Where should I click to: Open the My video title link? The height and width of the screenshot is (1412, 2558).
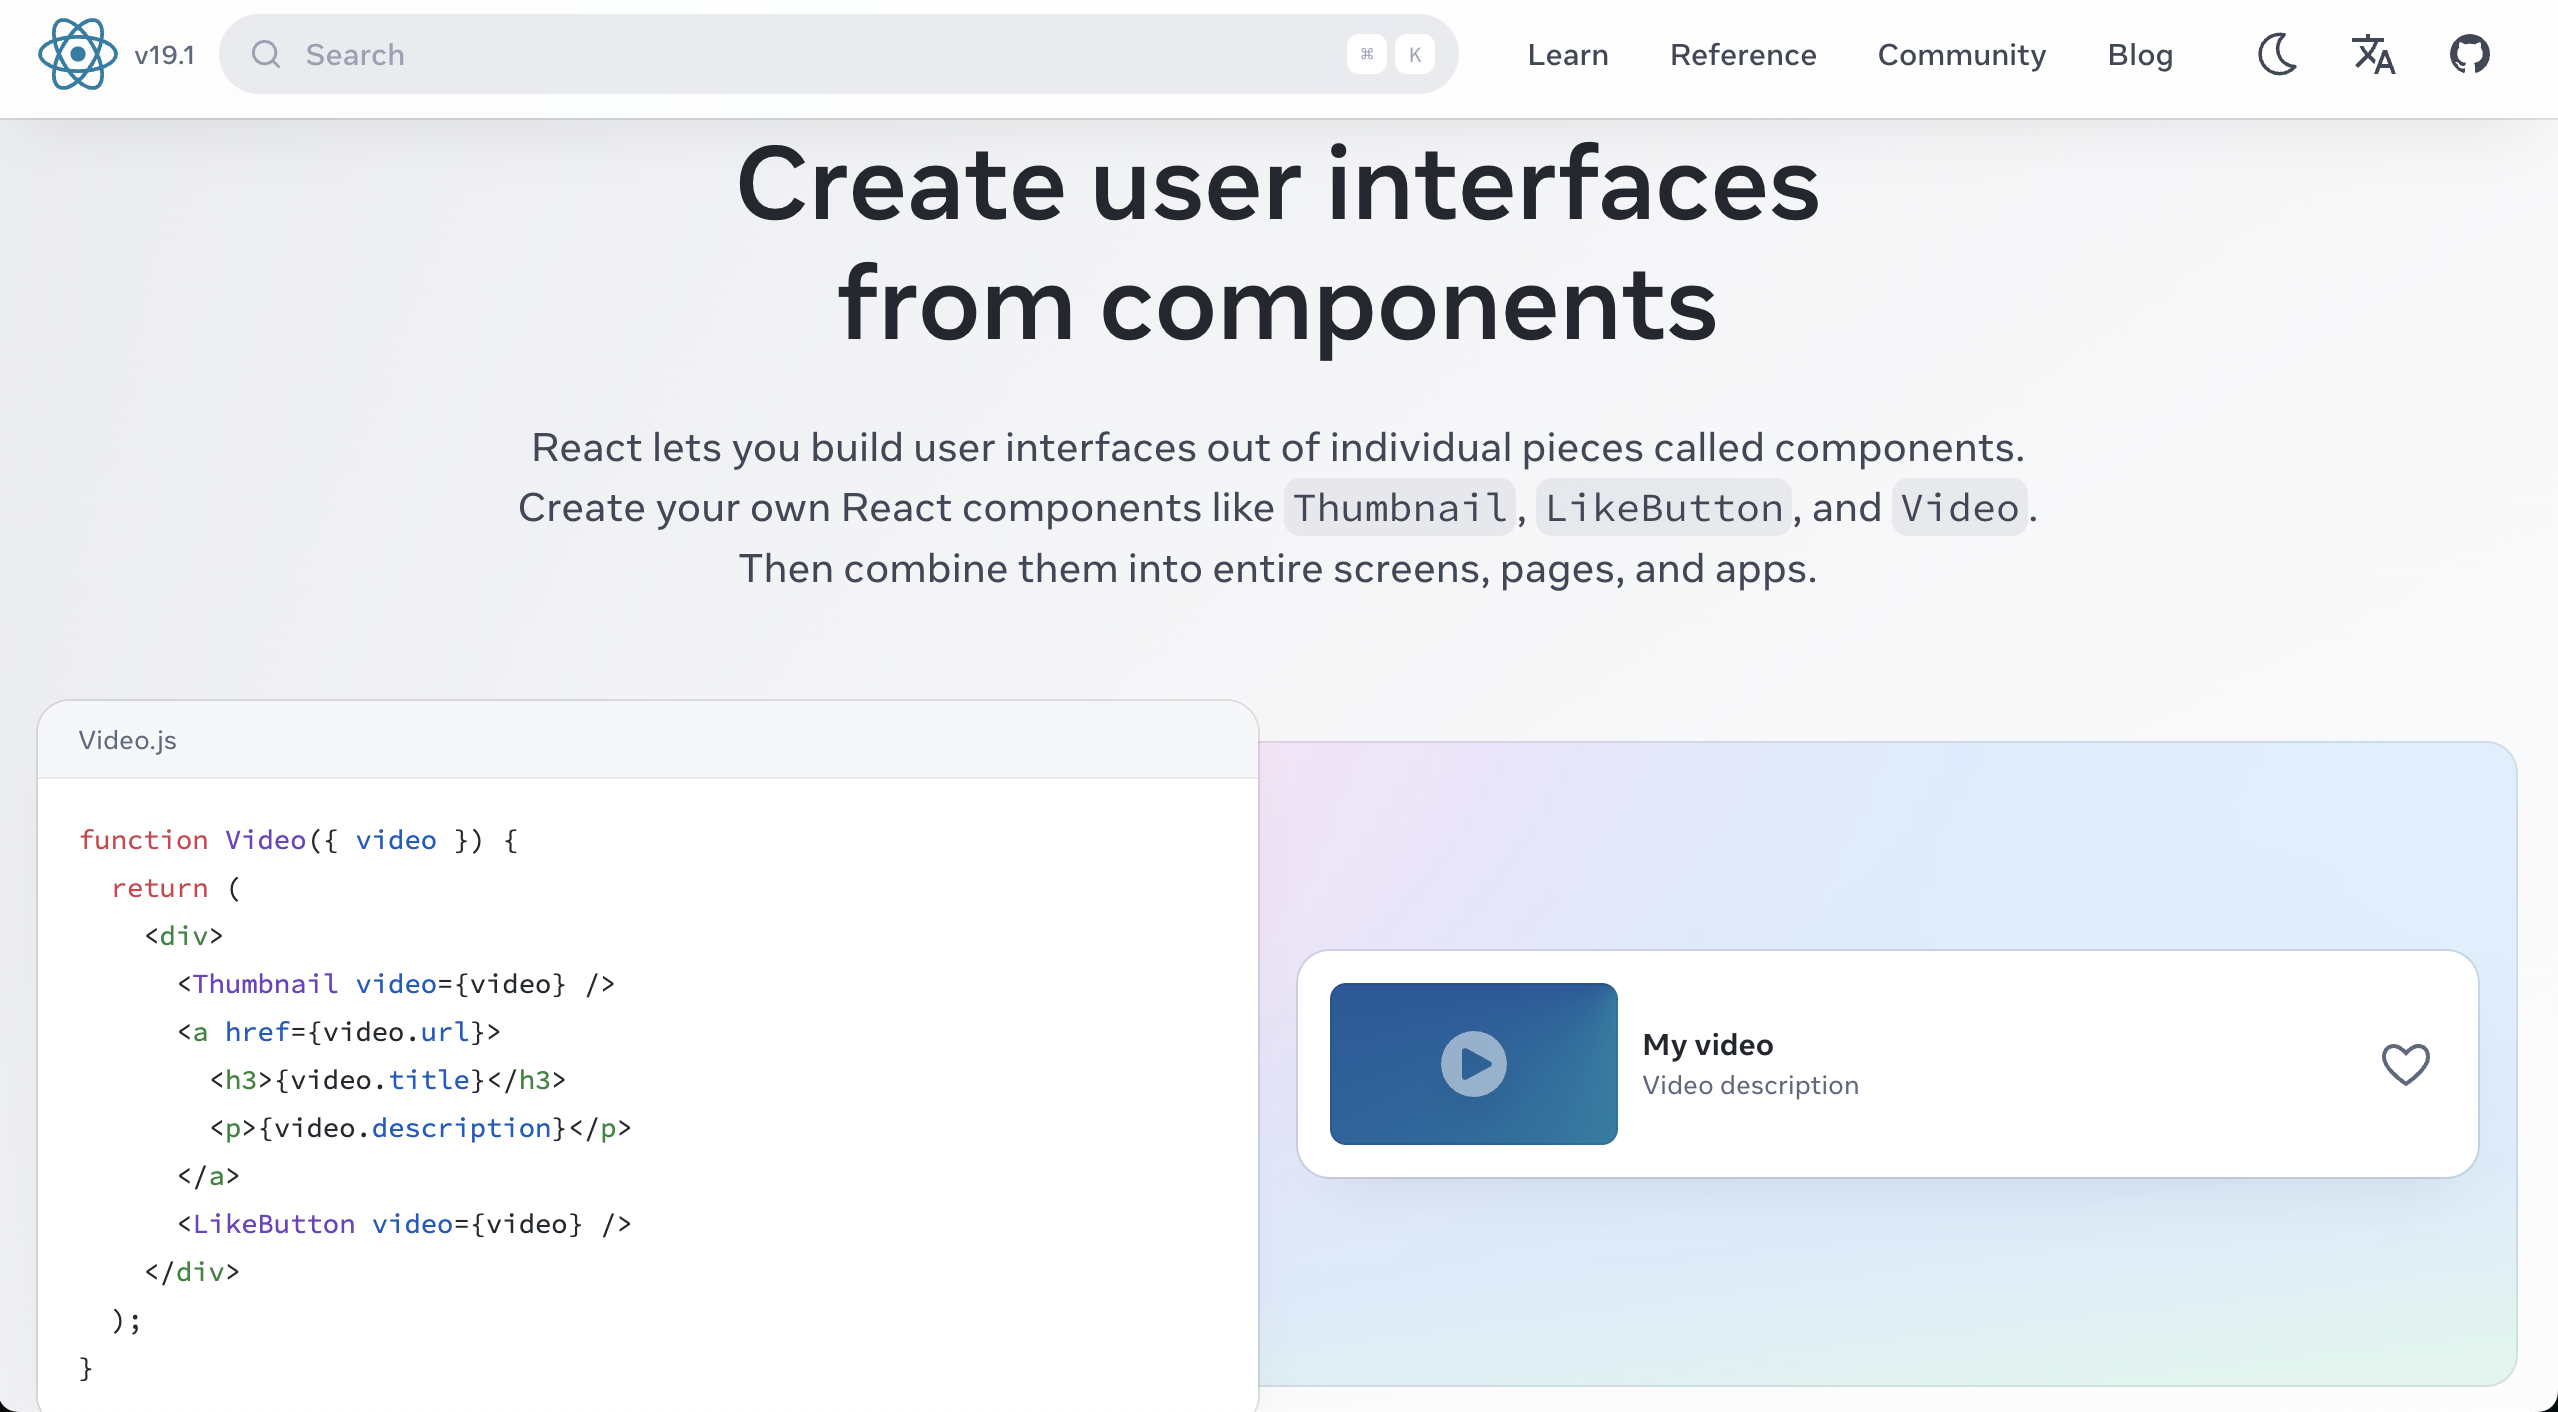1707,1045
